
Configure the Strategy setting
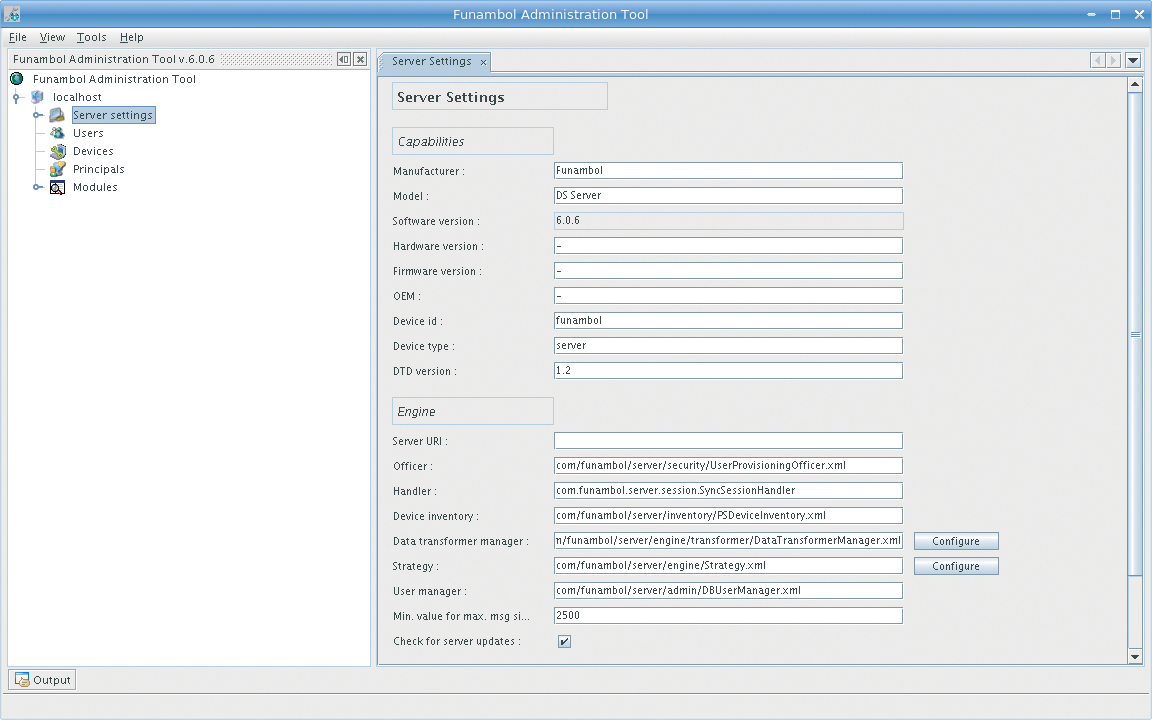pyautogui.click(x=956, y=566)
